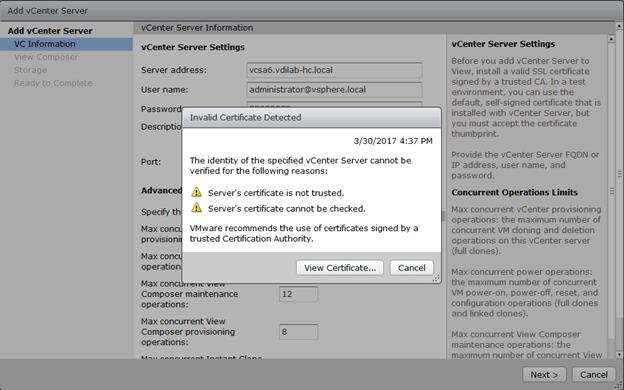Cancel the Invalid Certificate dialog
The height and width of the screenshot is (390, 624).
pyautogui.click(x=411, y=268)
